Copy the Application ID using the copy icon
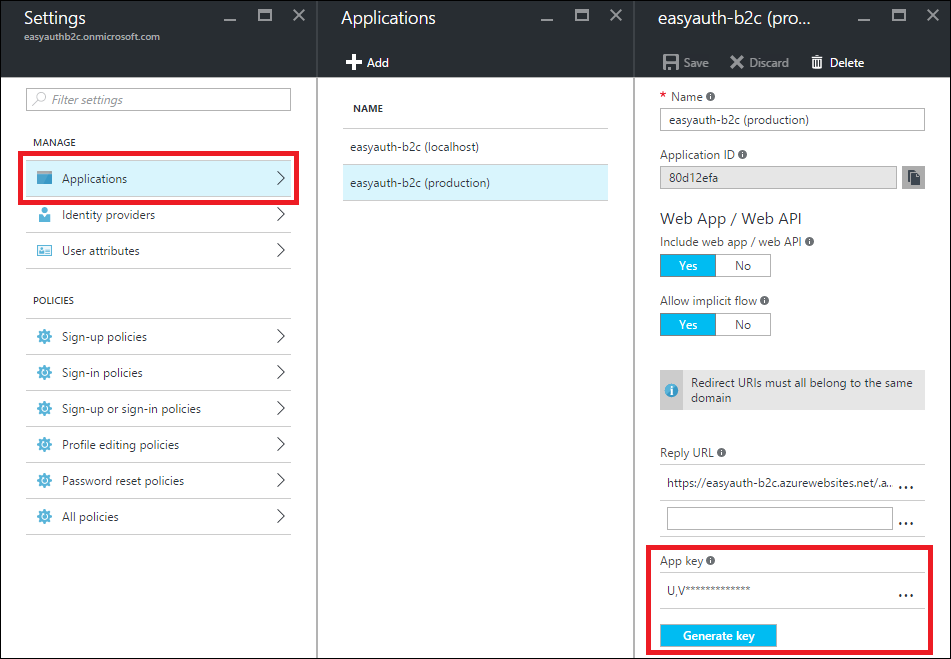 (912, 177)
